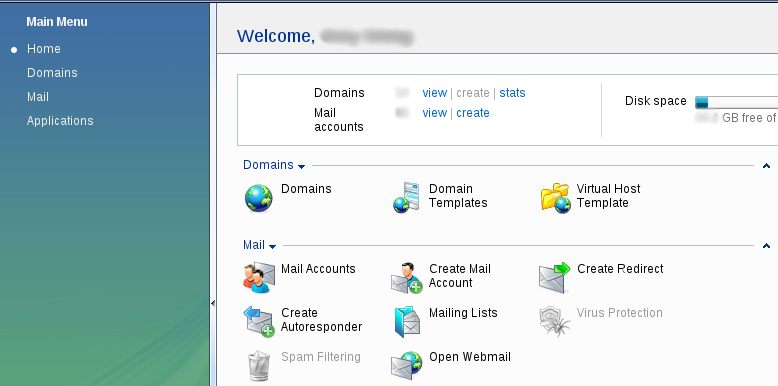Open the Domain Templates icon
This screenshot has height=386, width=778.
coord(407,198)
